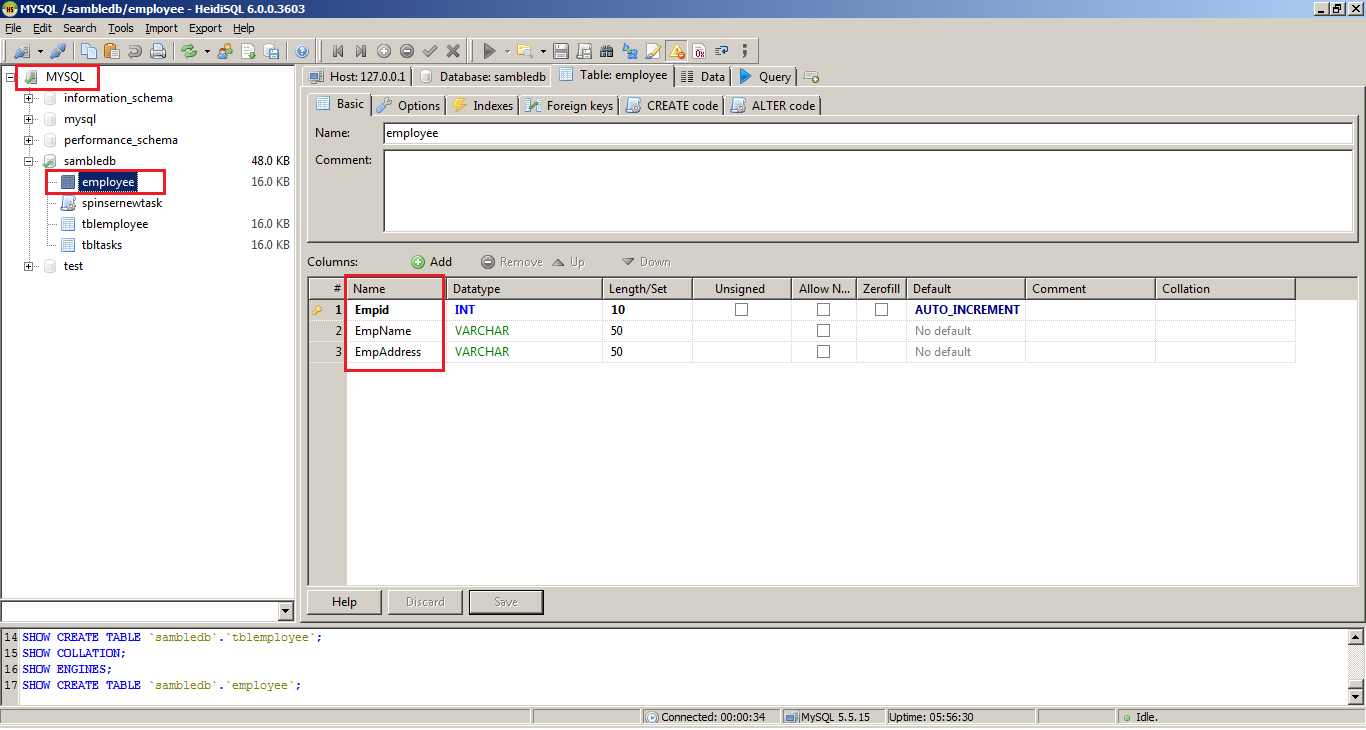Viewport: 1366px width, 730px height.
Task: Click into the table Name field
Action: (x=868, y=133)
